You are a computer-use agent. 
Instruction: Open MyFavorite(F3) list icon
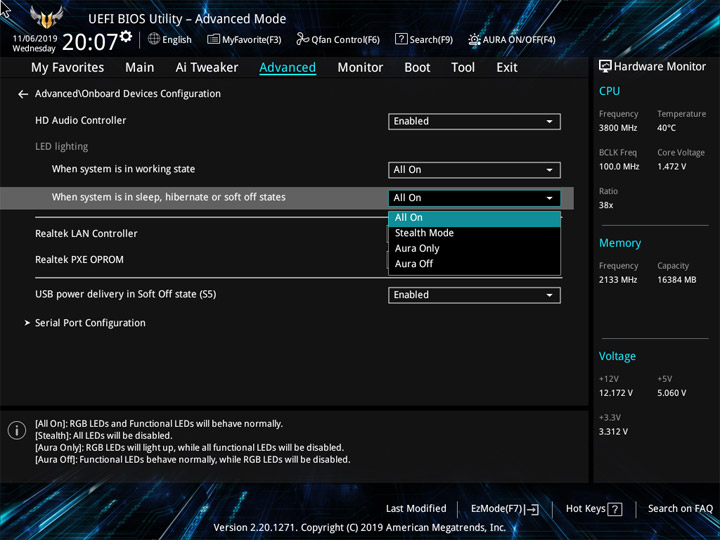213,39
